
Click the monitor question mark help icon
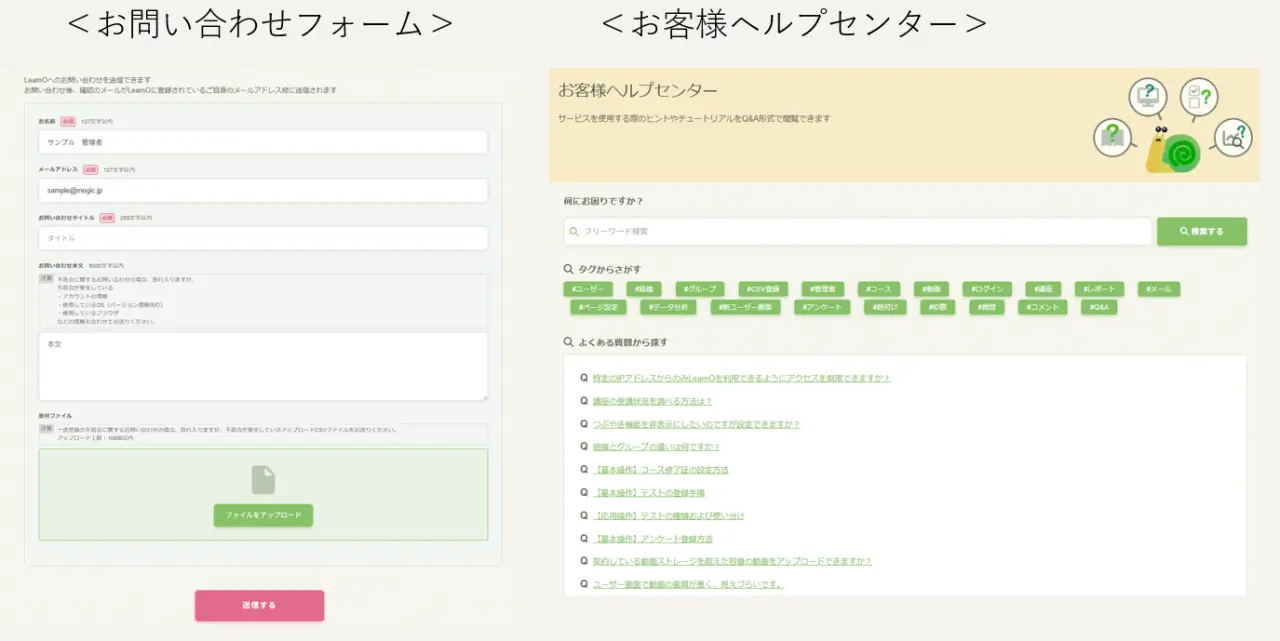1148,95
